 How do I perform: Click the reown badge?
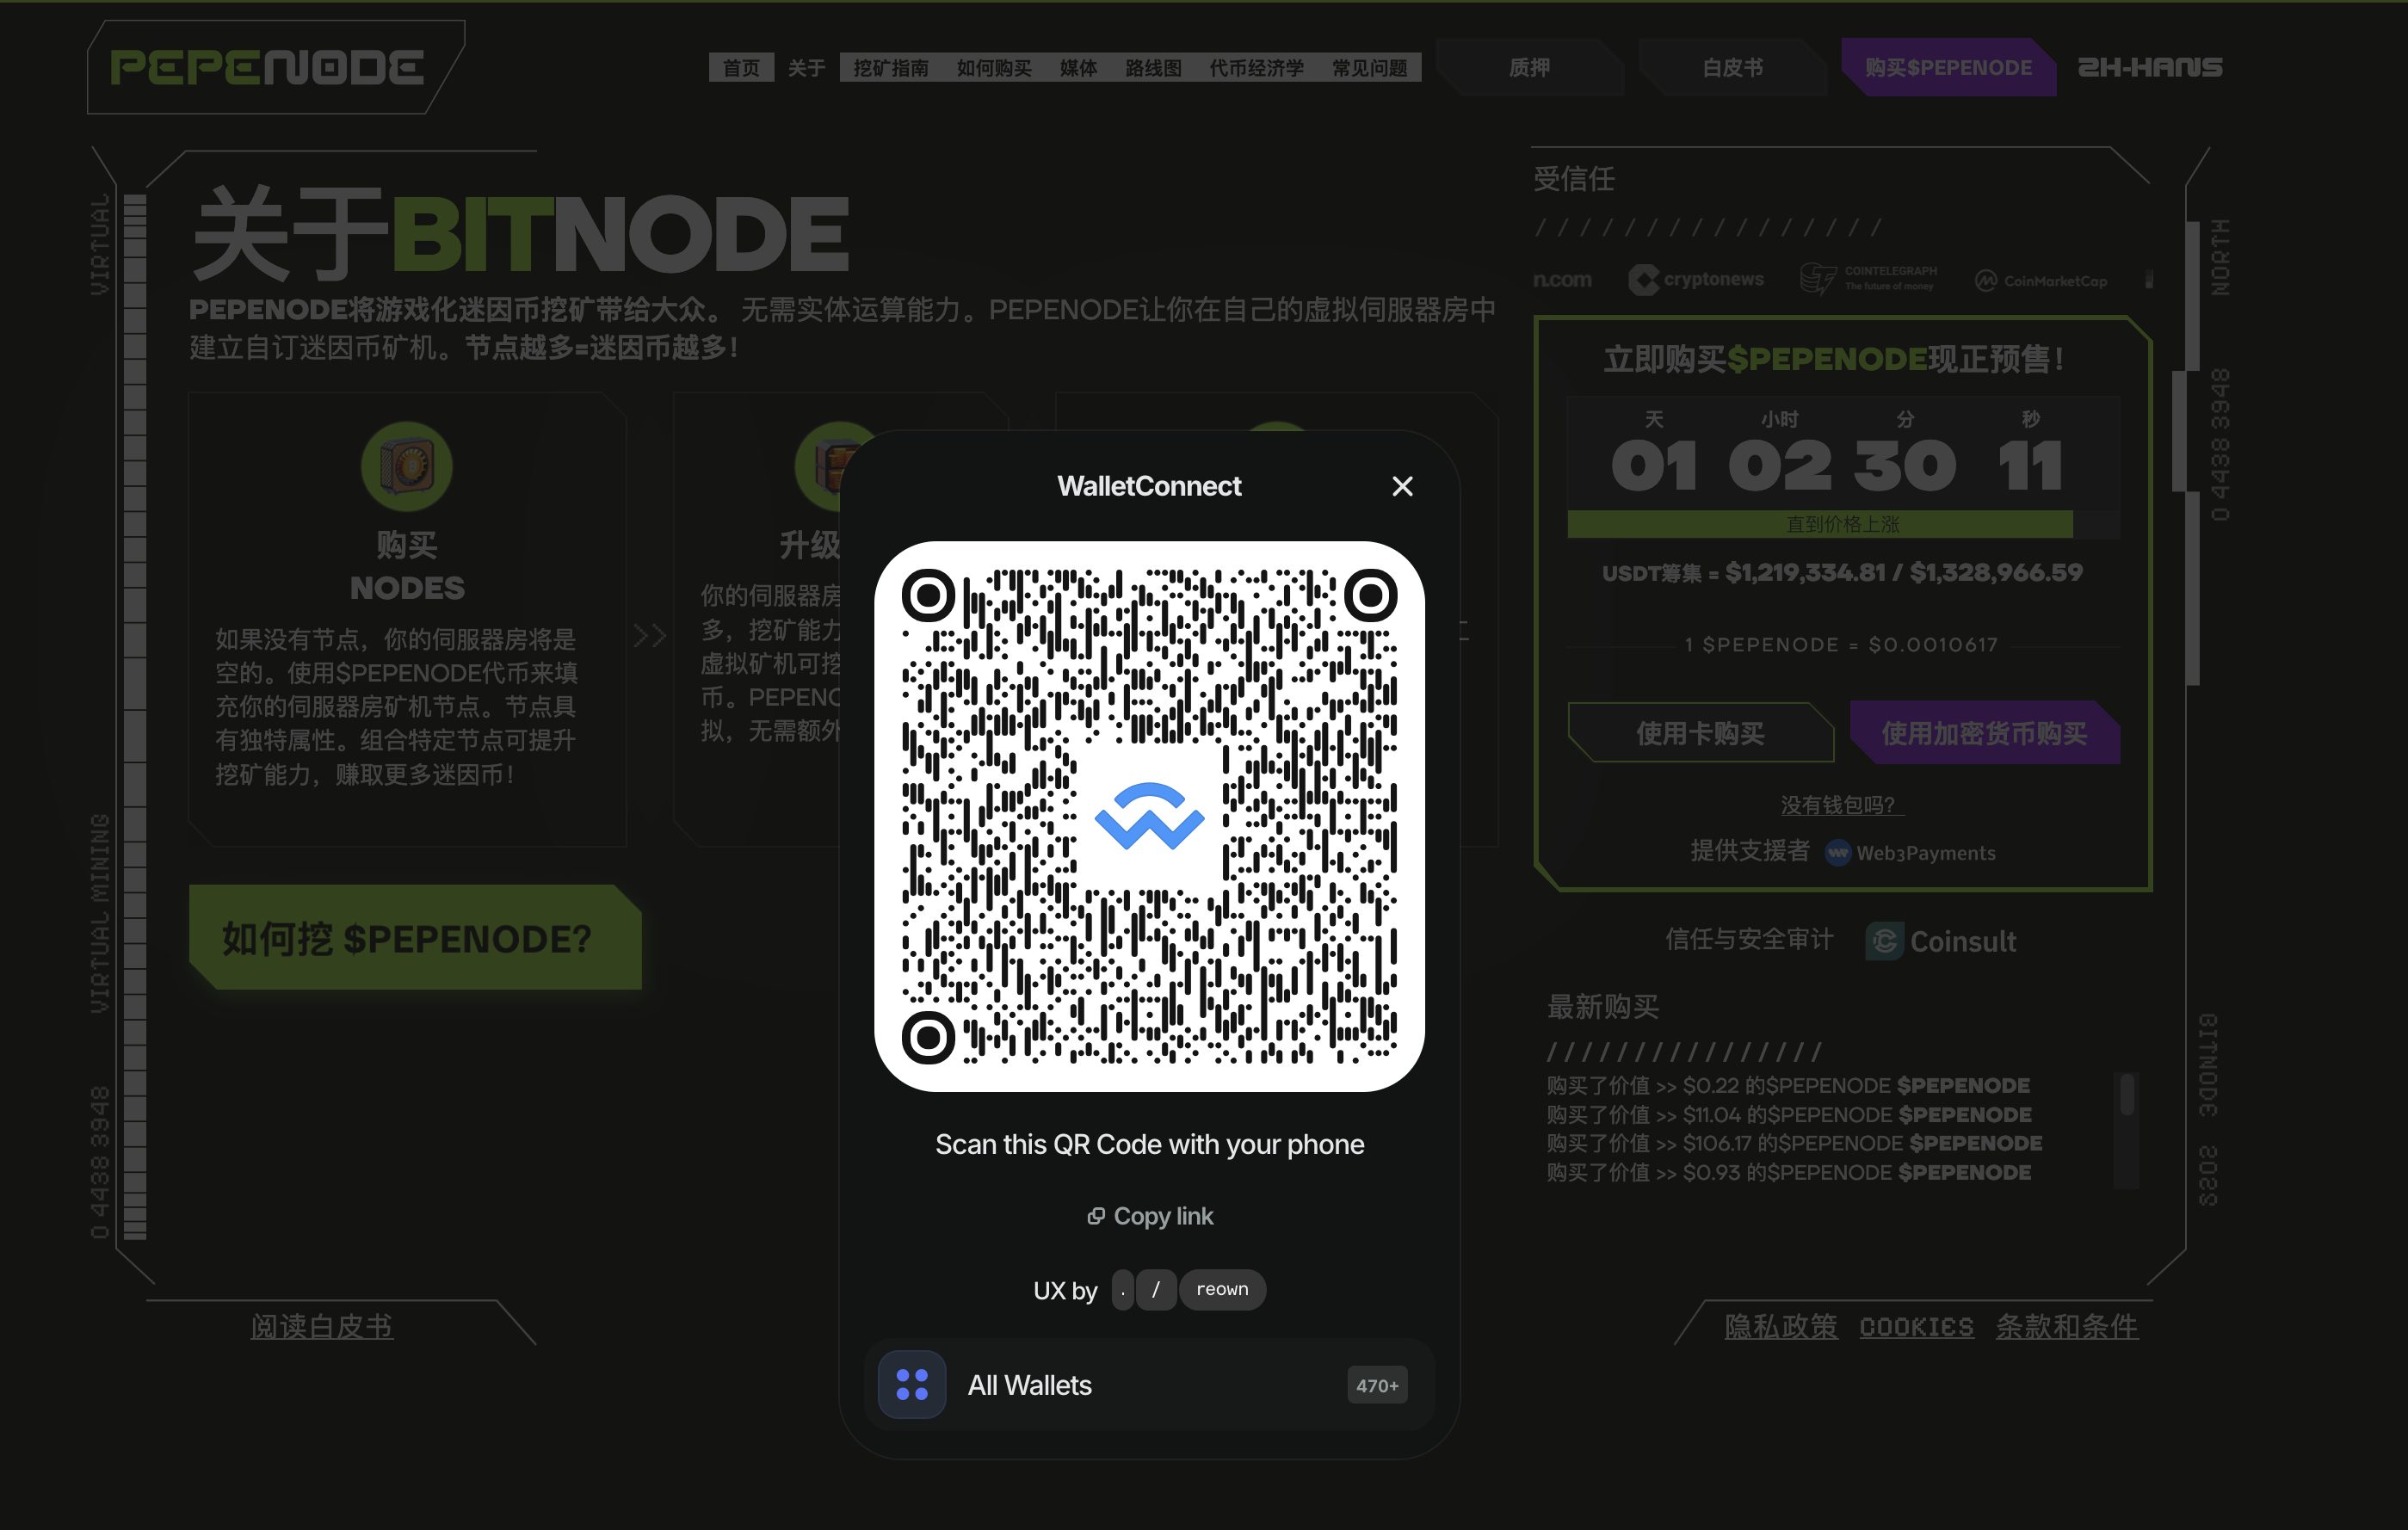coord(1221,1290)
